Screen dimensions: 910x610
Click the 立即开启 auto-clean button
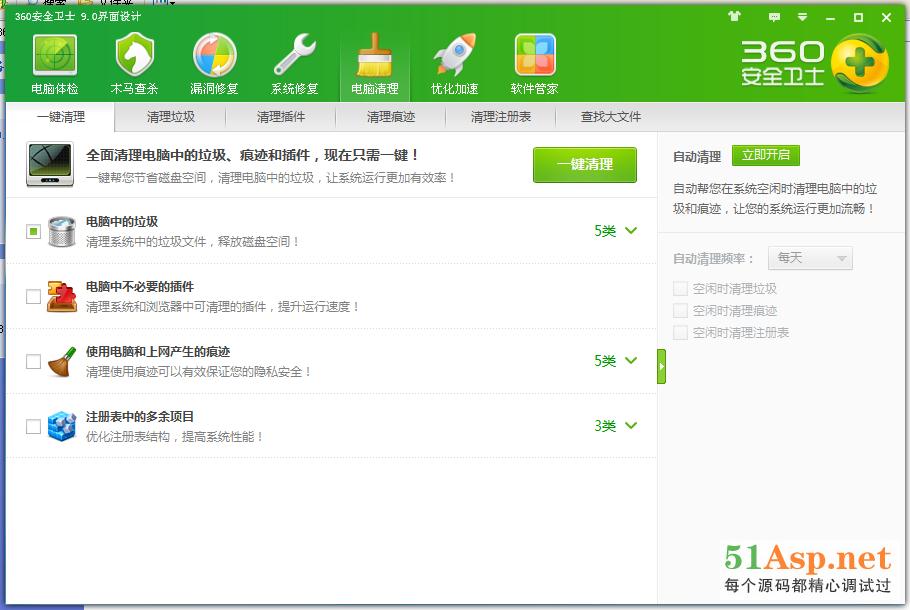(x=766, y=155)
